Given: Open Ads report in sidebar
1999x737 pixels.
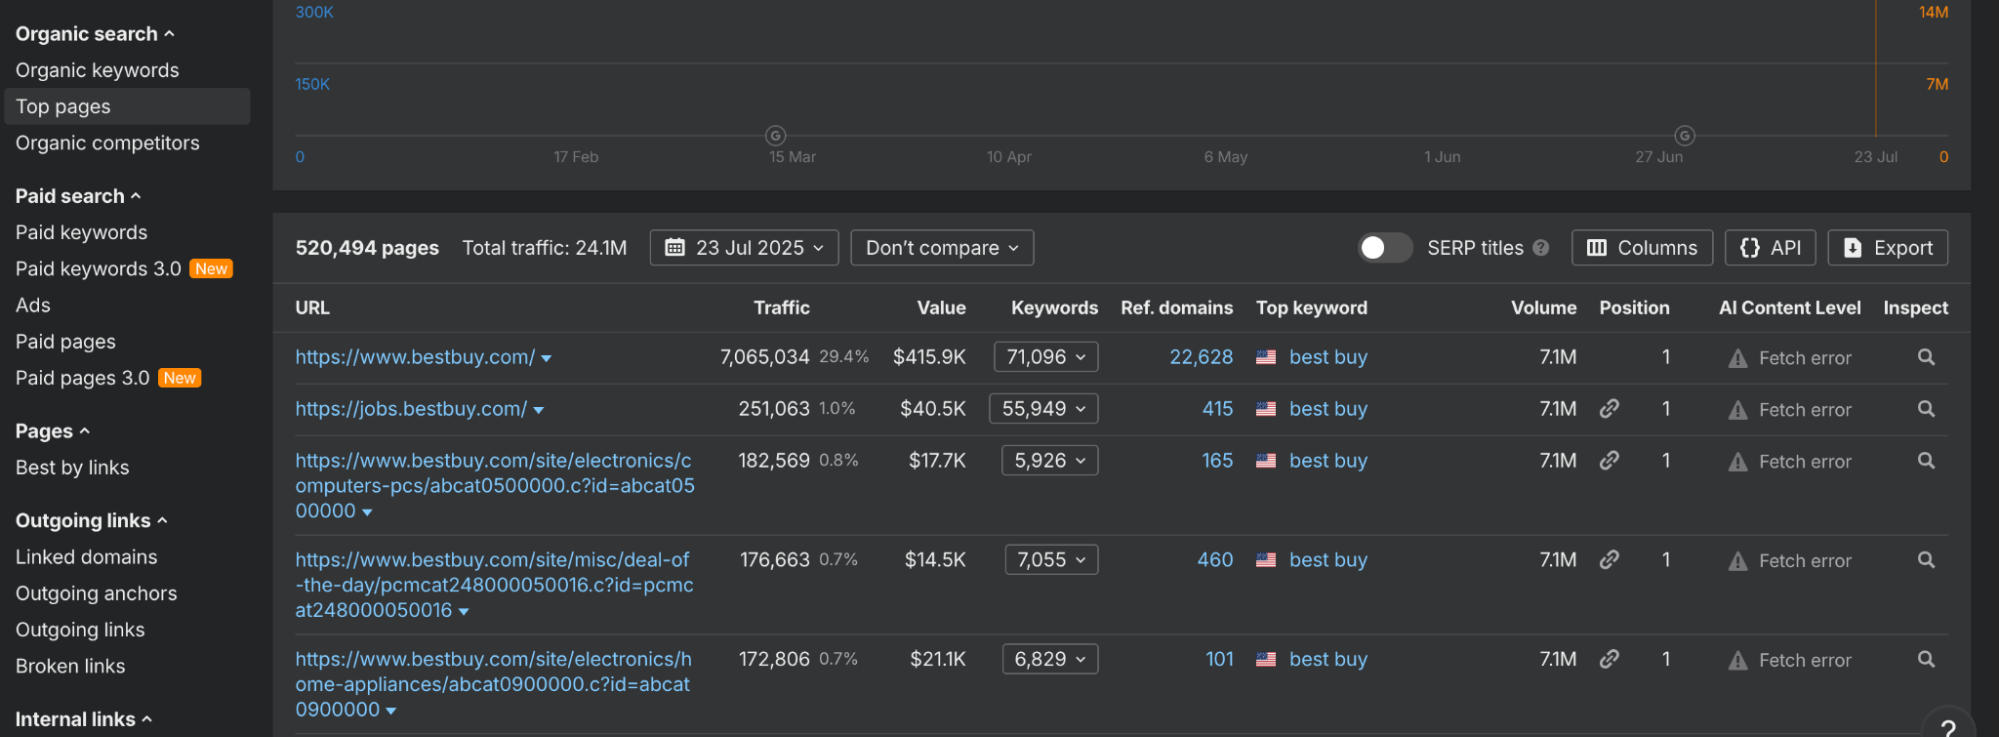Looking at the screenshot, I should point(33,305).
